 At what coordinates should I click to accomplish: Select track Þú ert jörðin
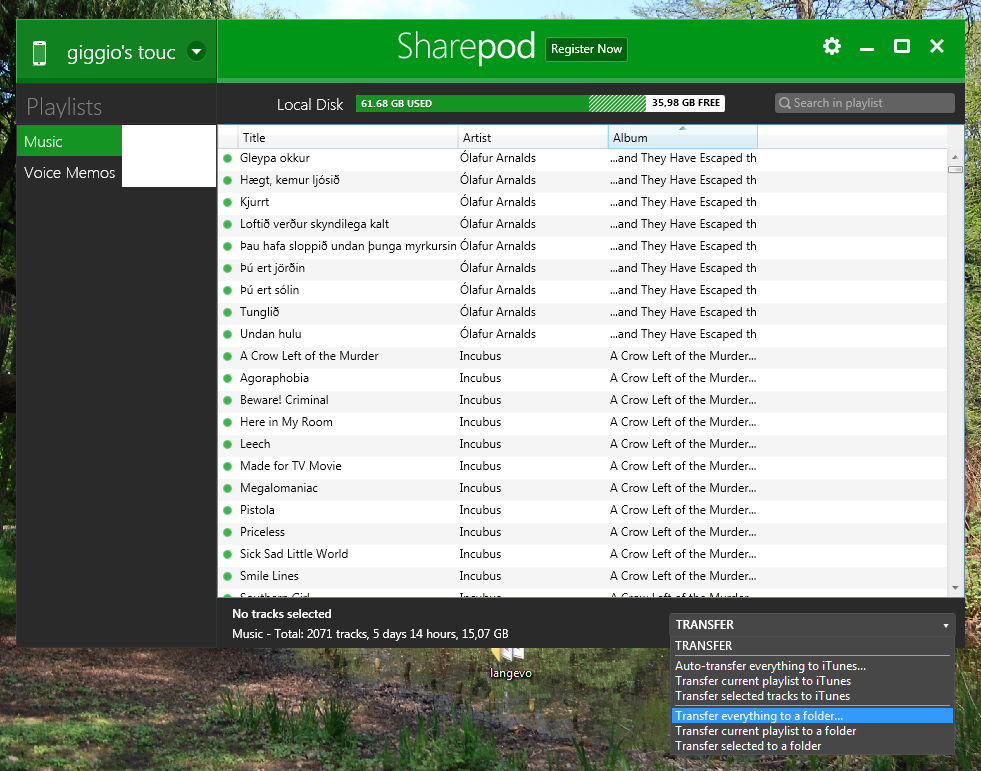(x=272, y=268)
